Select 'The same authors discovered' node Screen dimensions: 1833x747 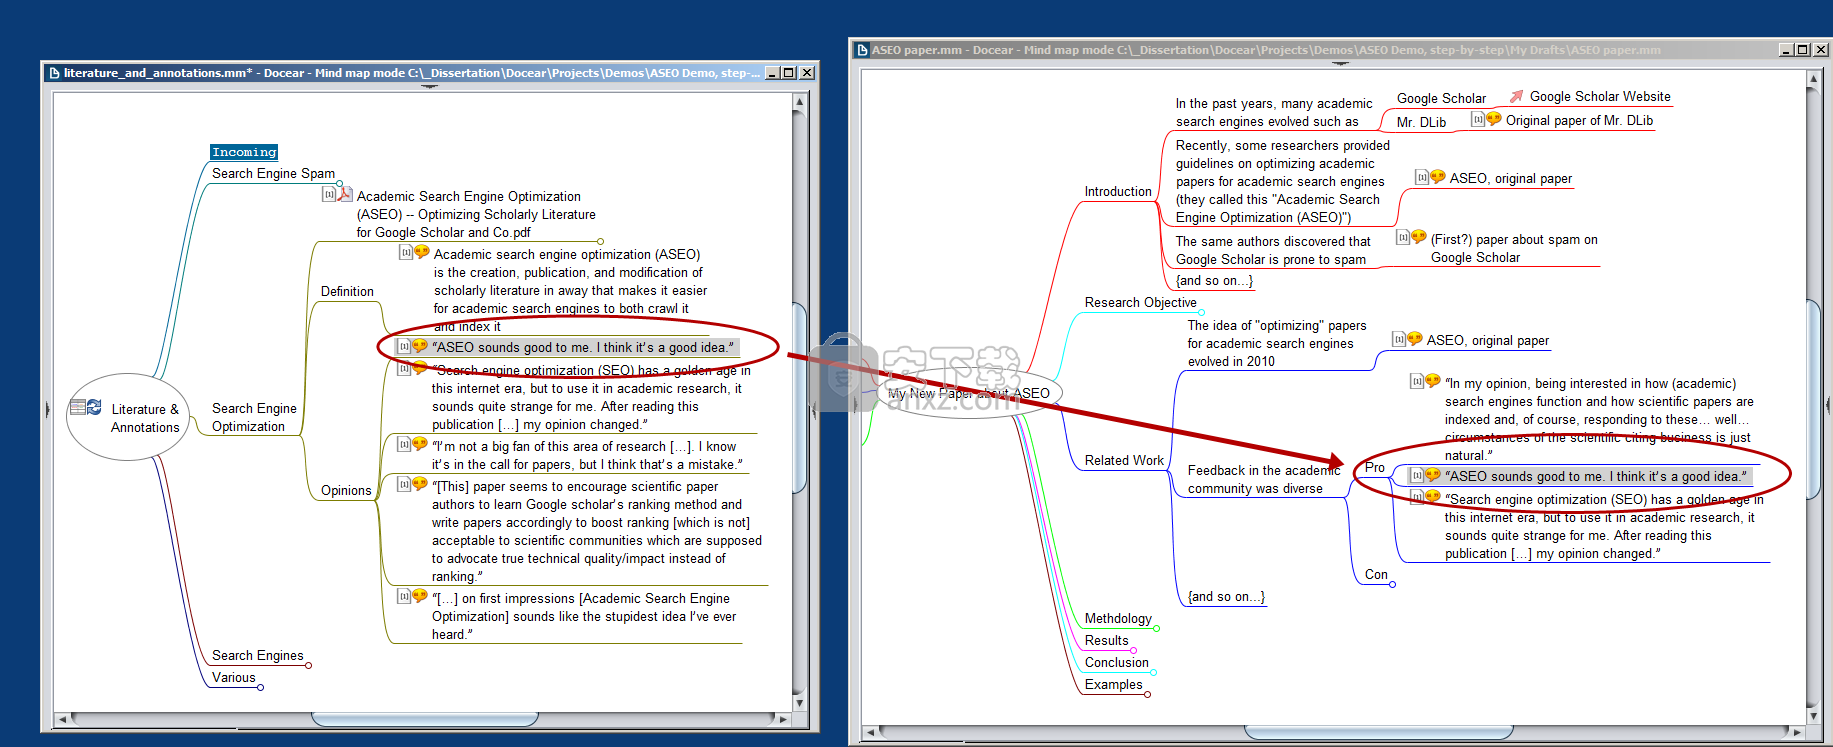click(1273, 250)
